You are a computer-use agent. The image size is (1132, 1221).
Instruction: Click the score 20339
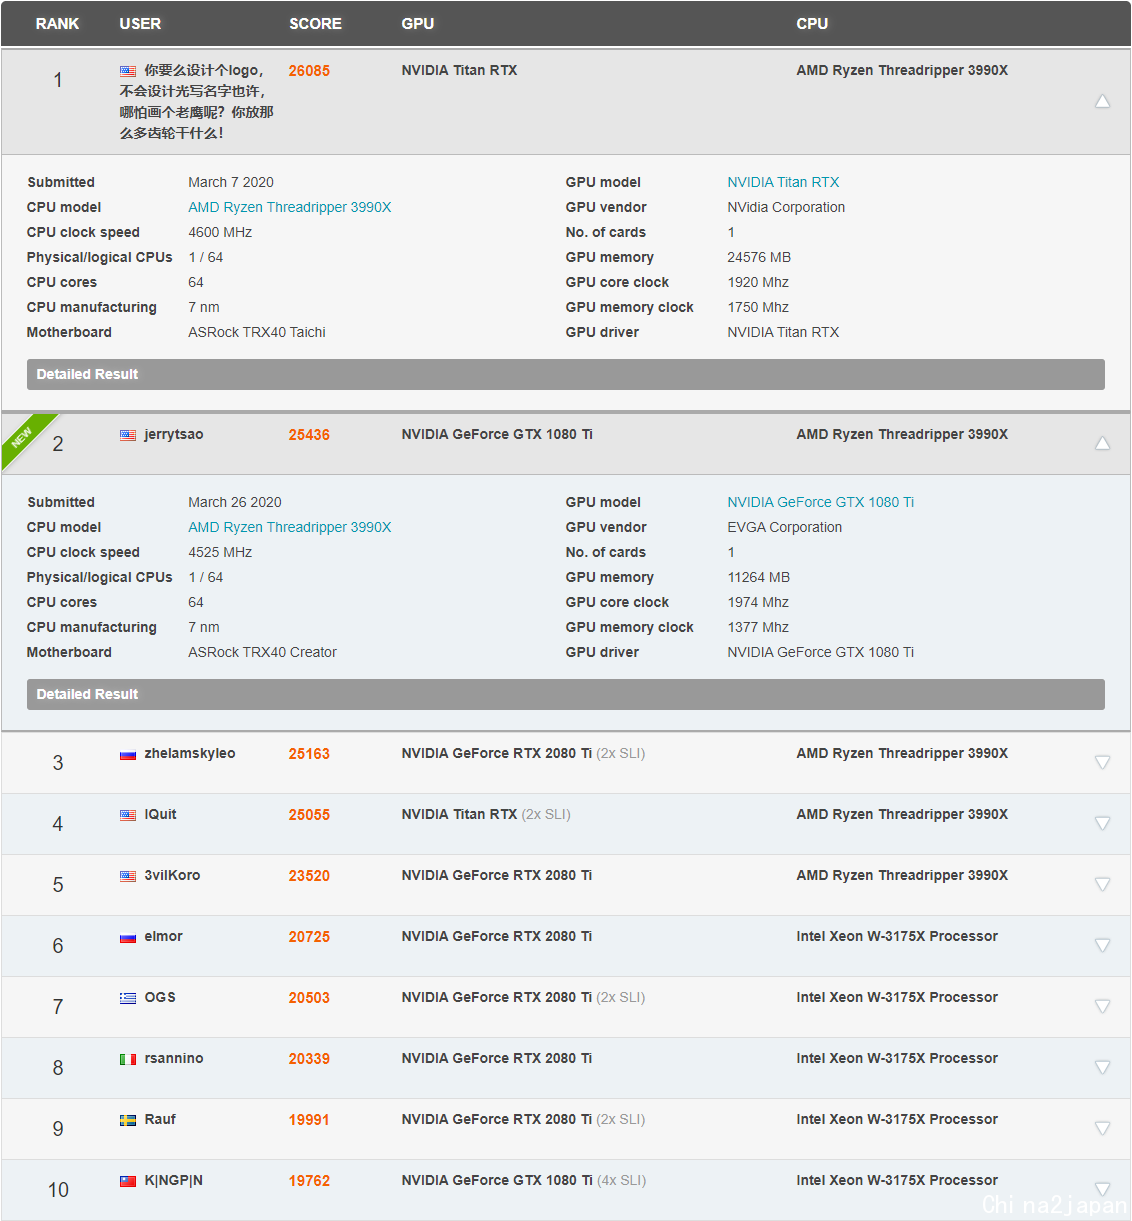tap(309, 1059)
